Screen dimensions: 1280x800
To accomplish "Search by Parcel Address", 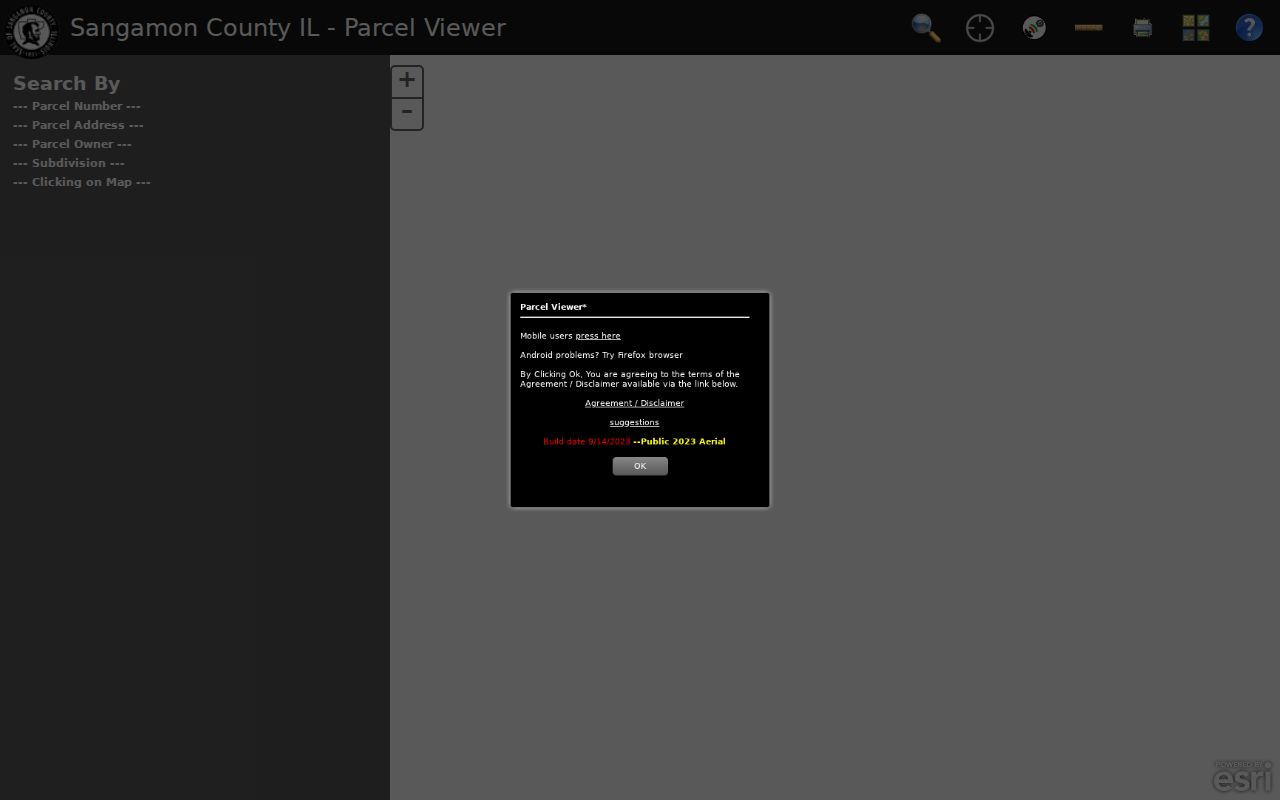I will click(x=78, y=125).
